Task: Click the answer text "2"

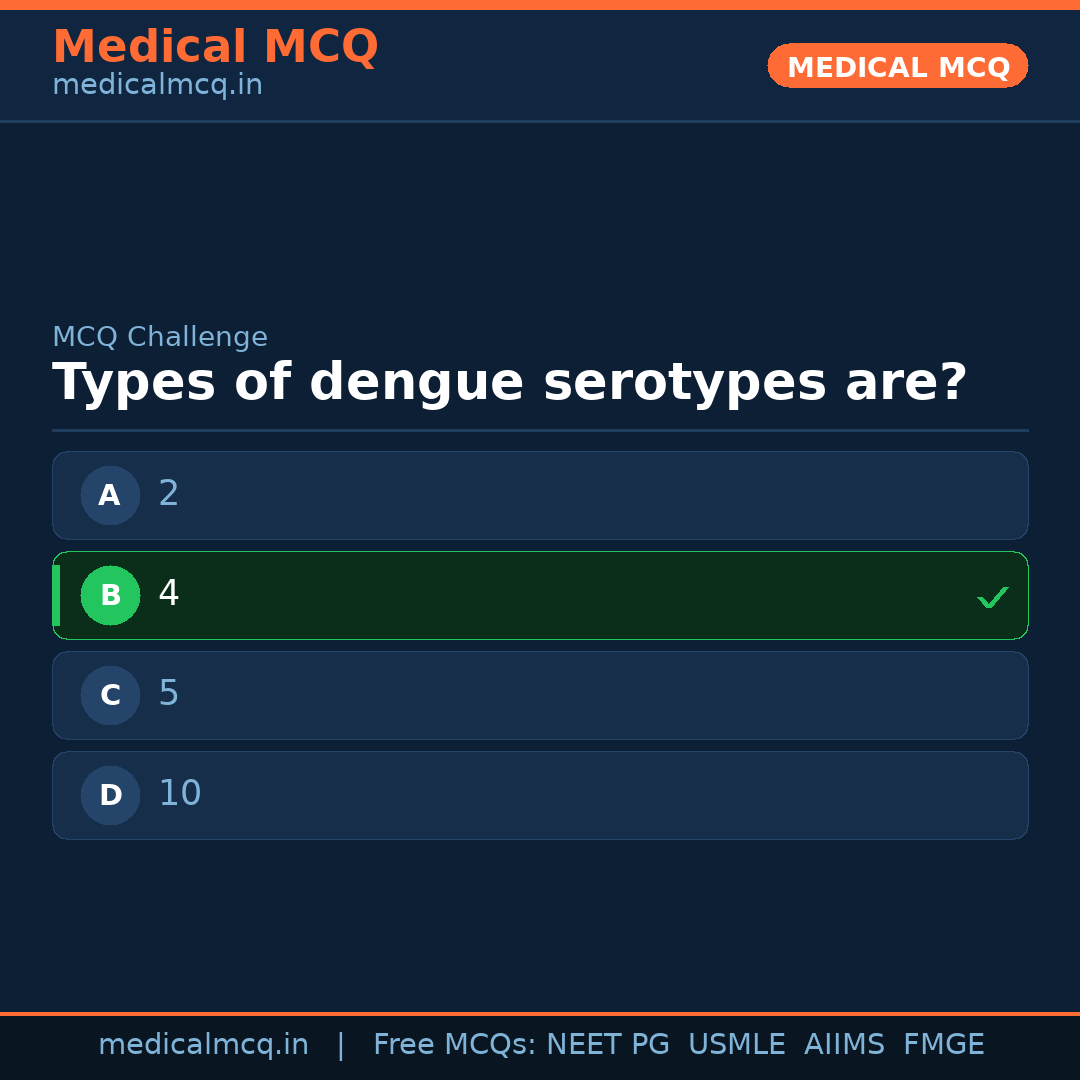Action: click(x=169, y=494)
